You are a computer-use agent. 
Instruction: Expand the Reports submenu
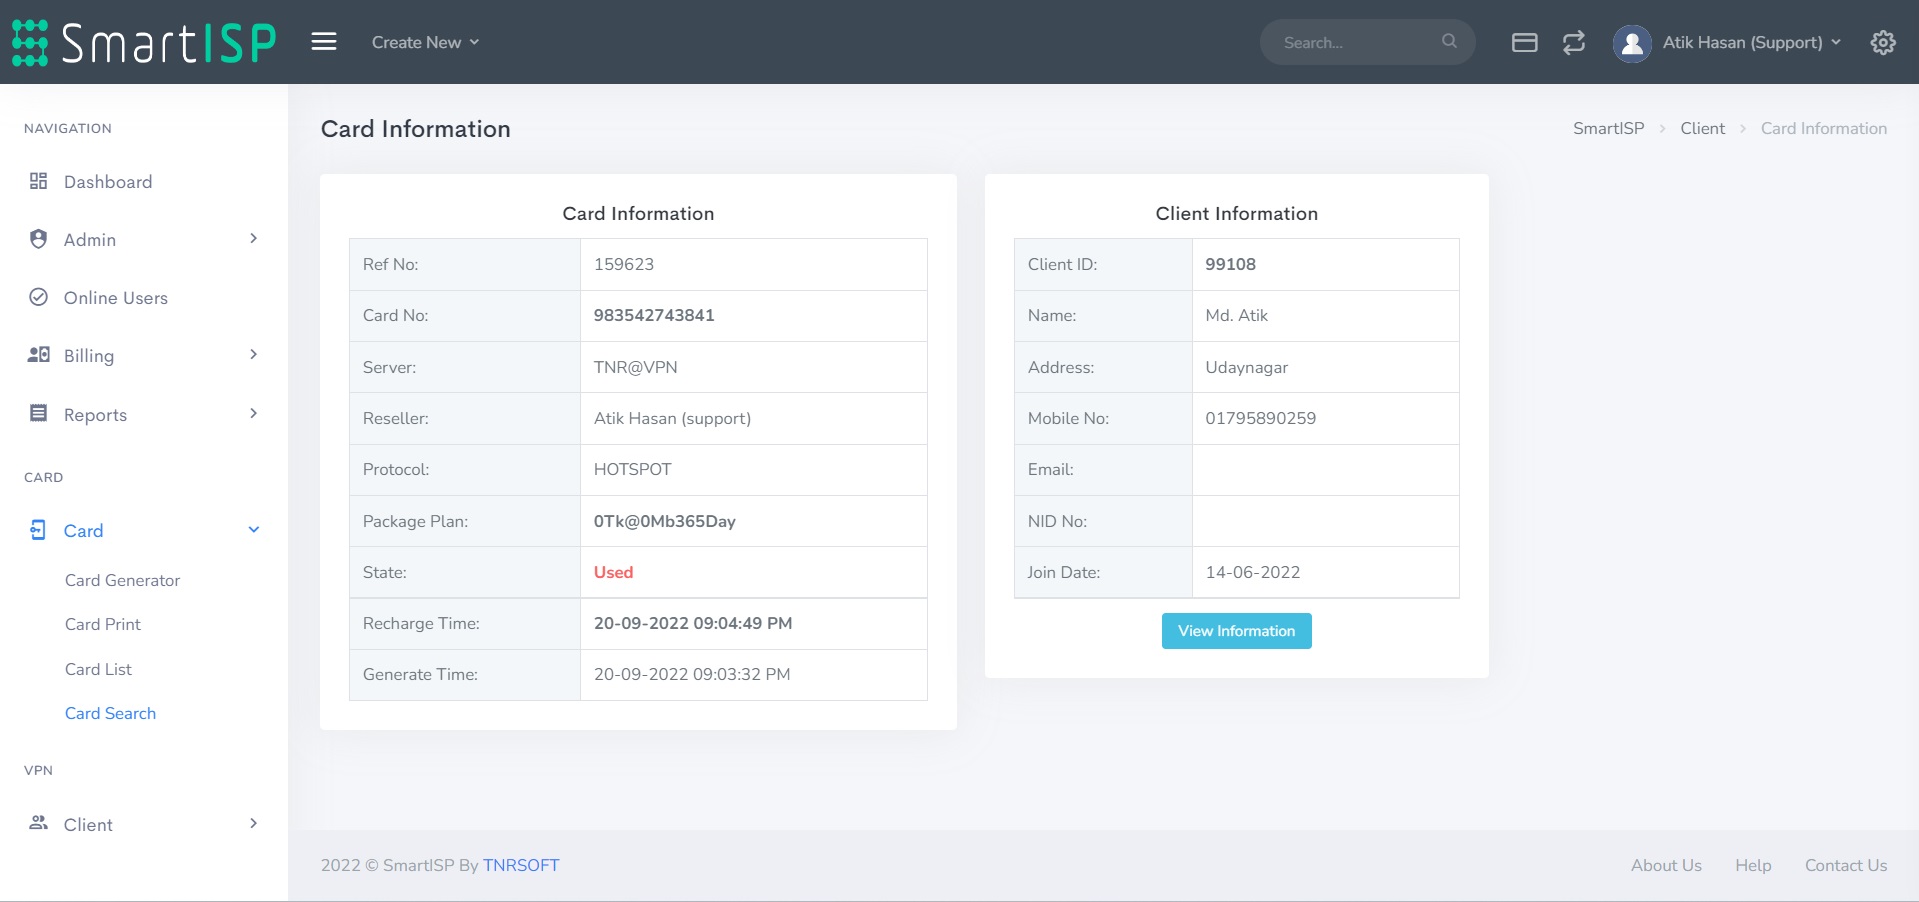point(253,414)
